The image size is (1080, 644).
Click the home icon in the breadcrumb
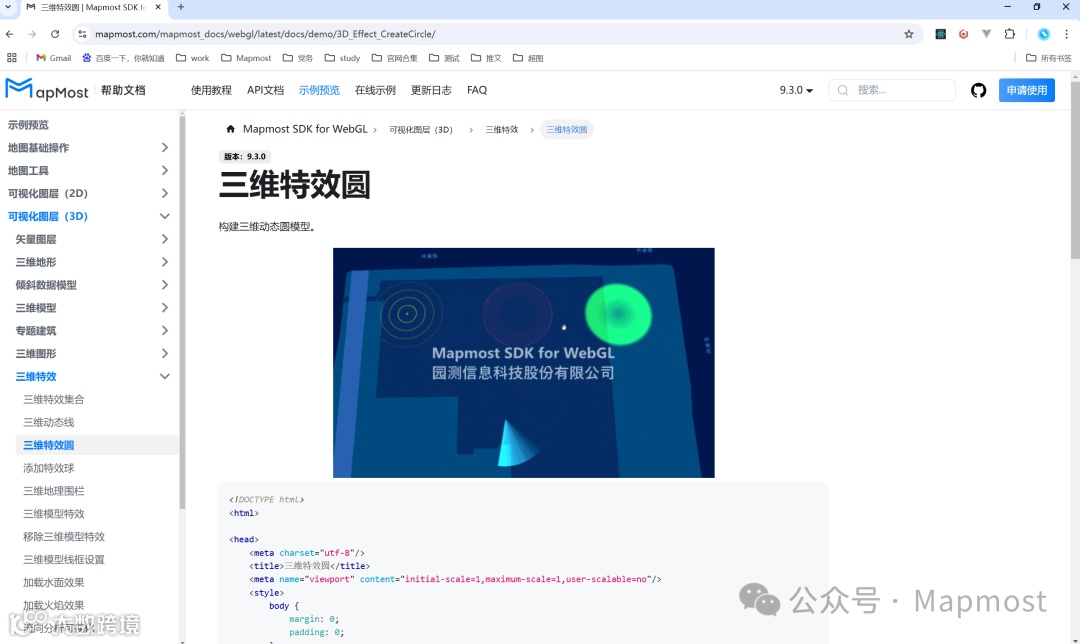pos(231,129)
